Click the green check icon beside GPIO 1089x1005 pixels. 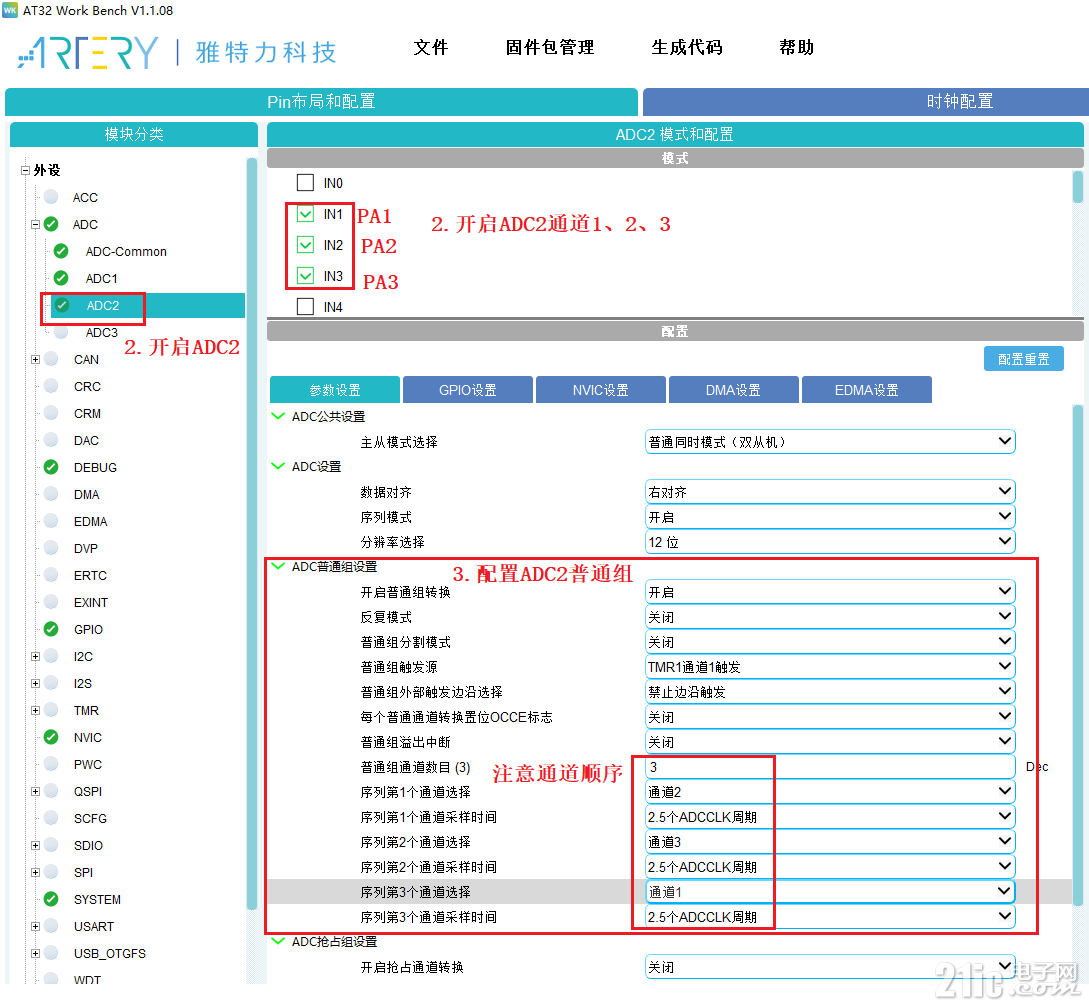tap(51, 629)
